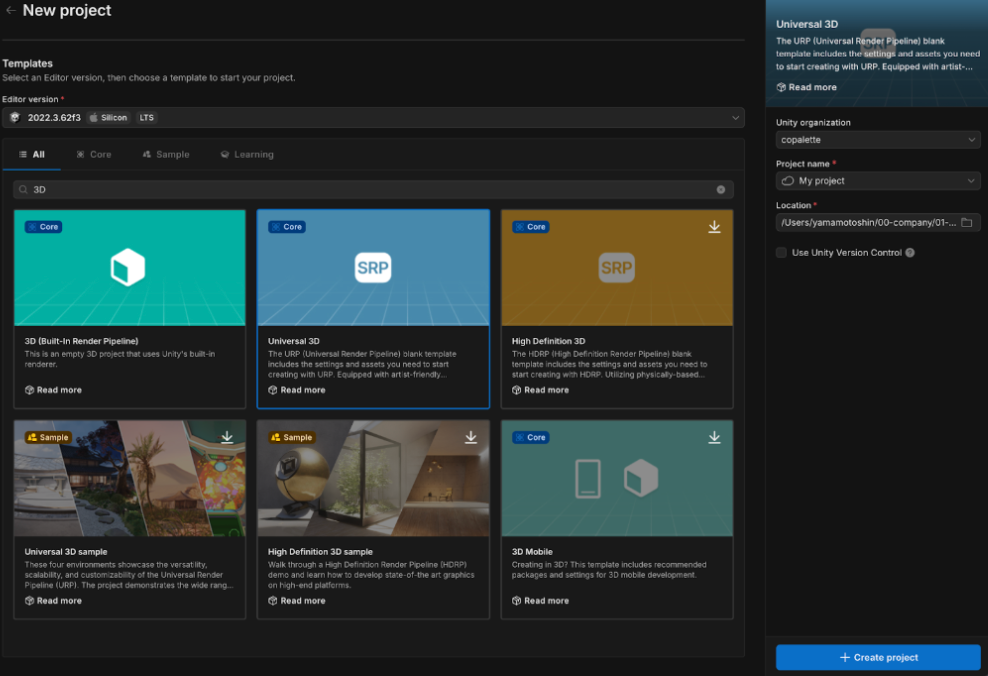Expand the Project name dropdown arrow
988x676 pixels.
click(971, 181)
